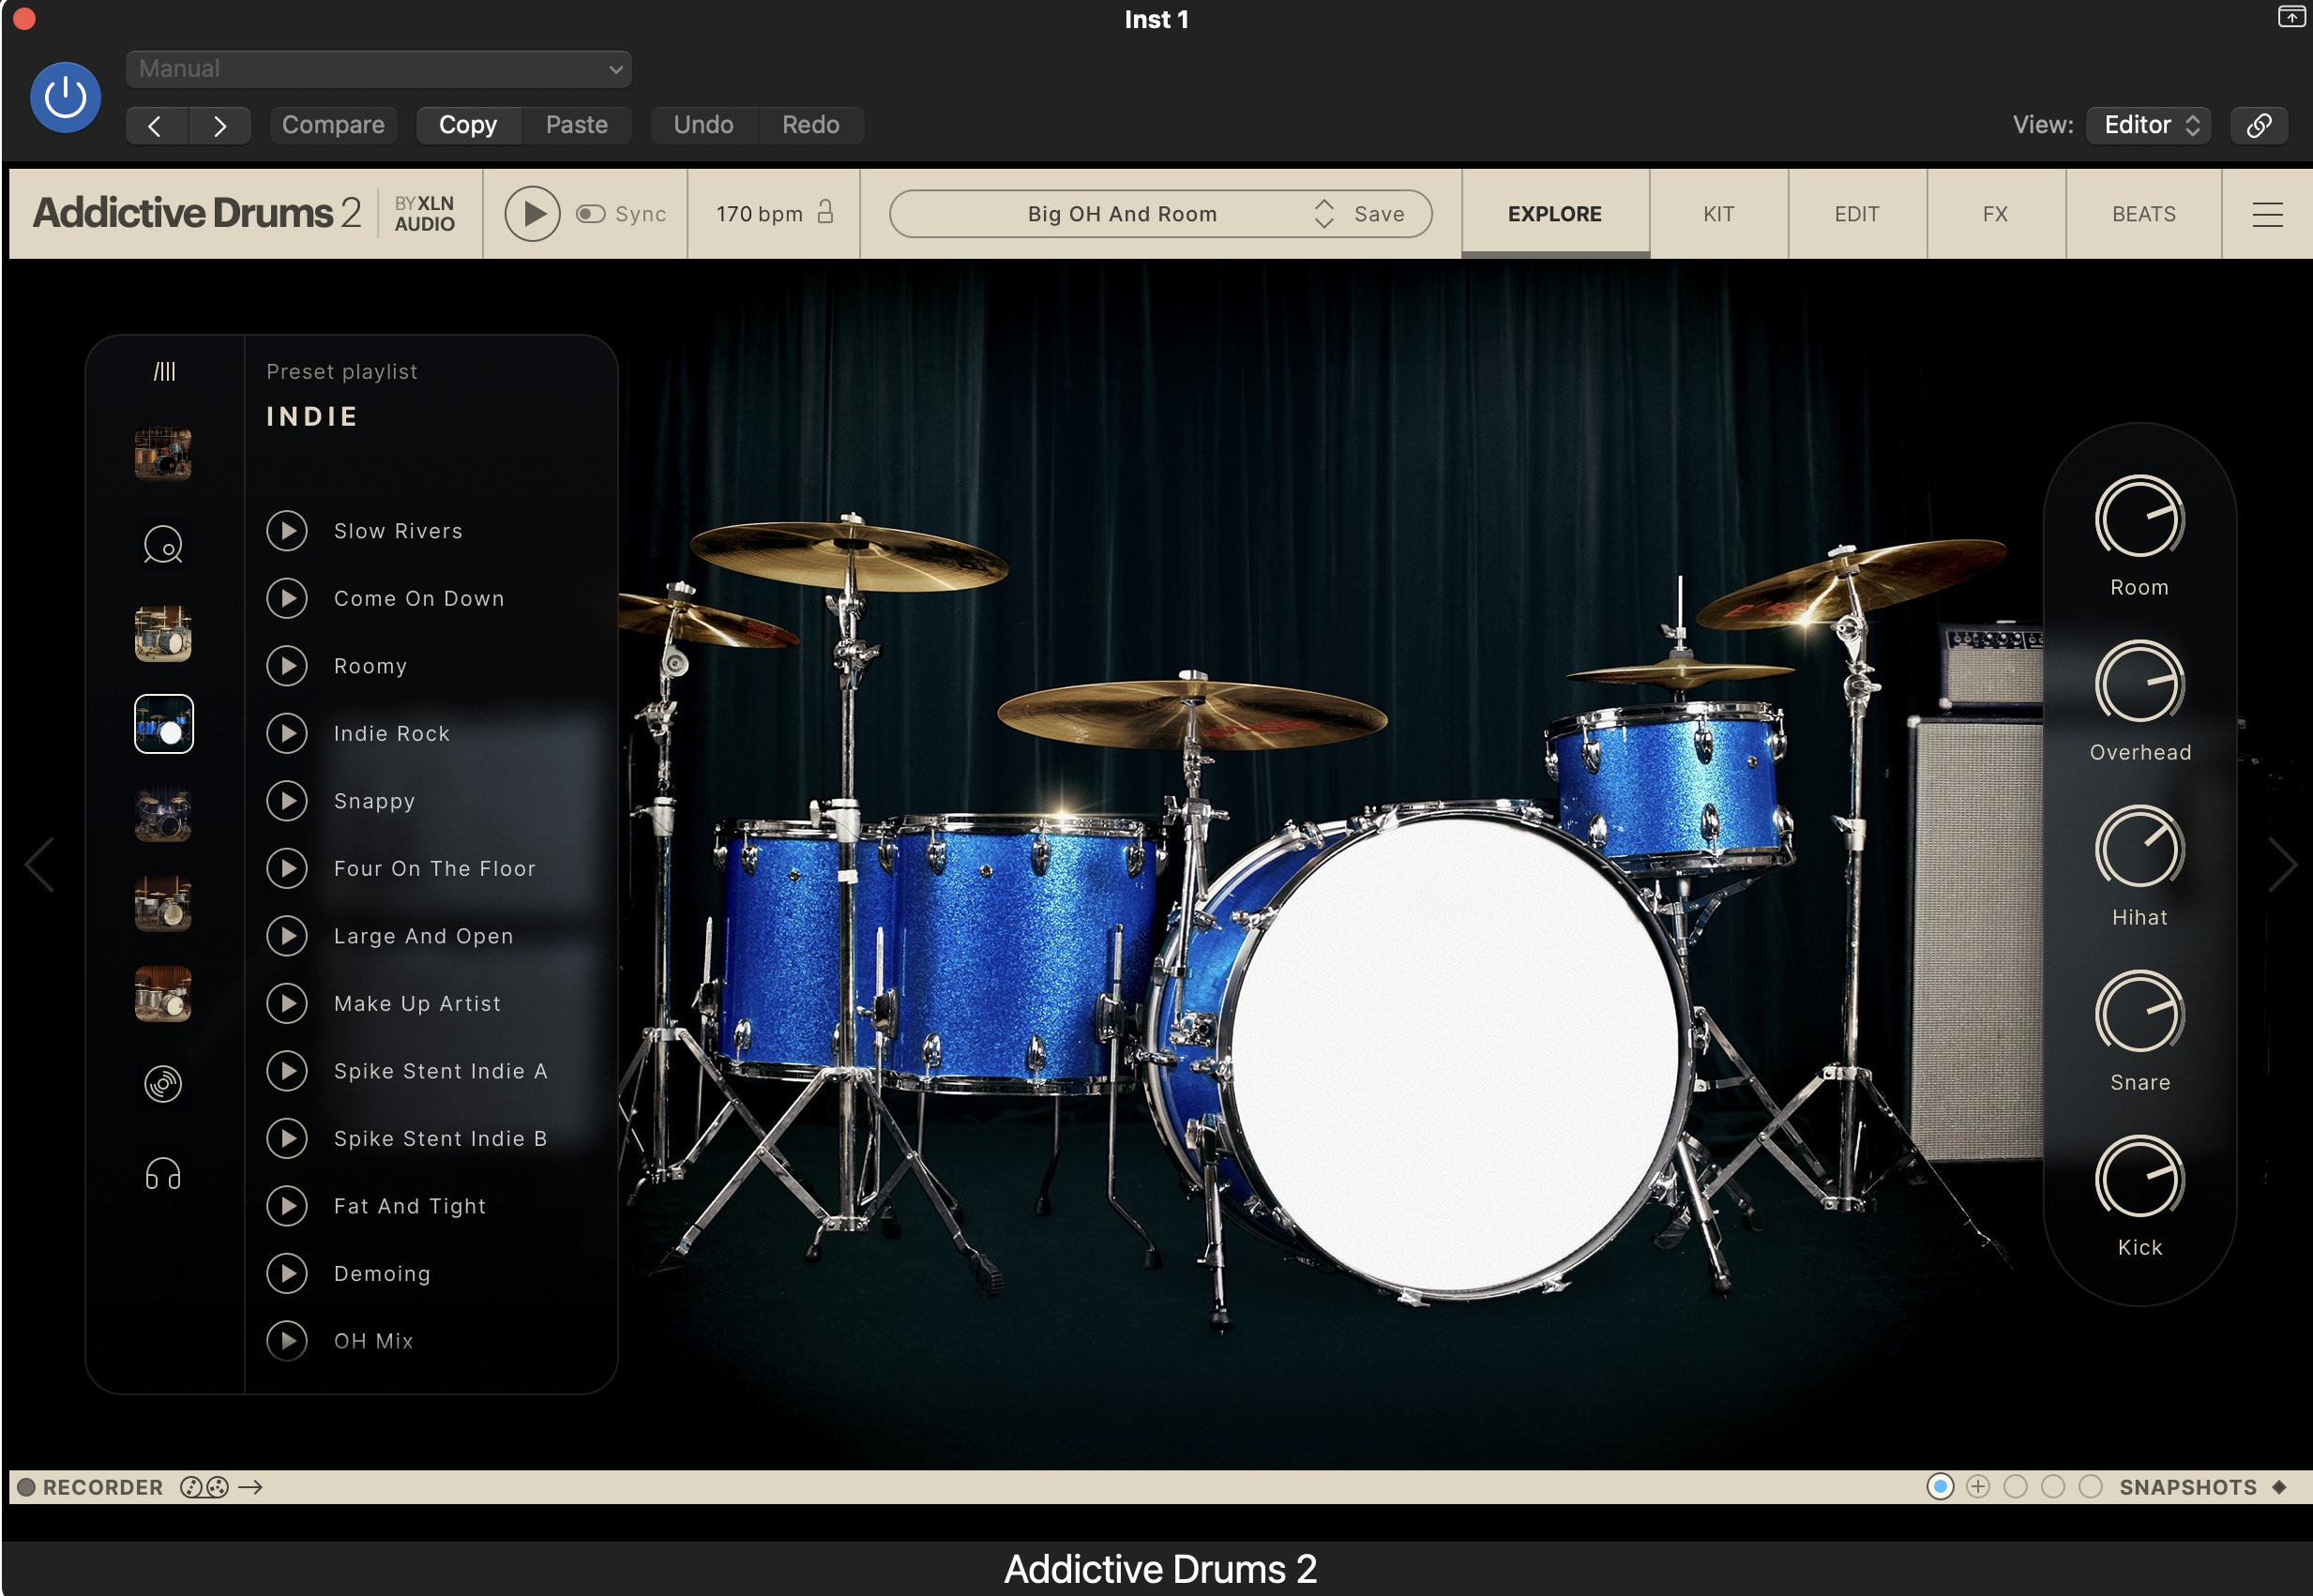
Task: Preview the Roomy preset
Action: tap(287, 666)
